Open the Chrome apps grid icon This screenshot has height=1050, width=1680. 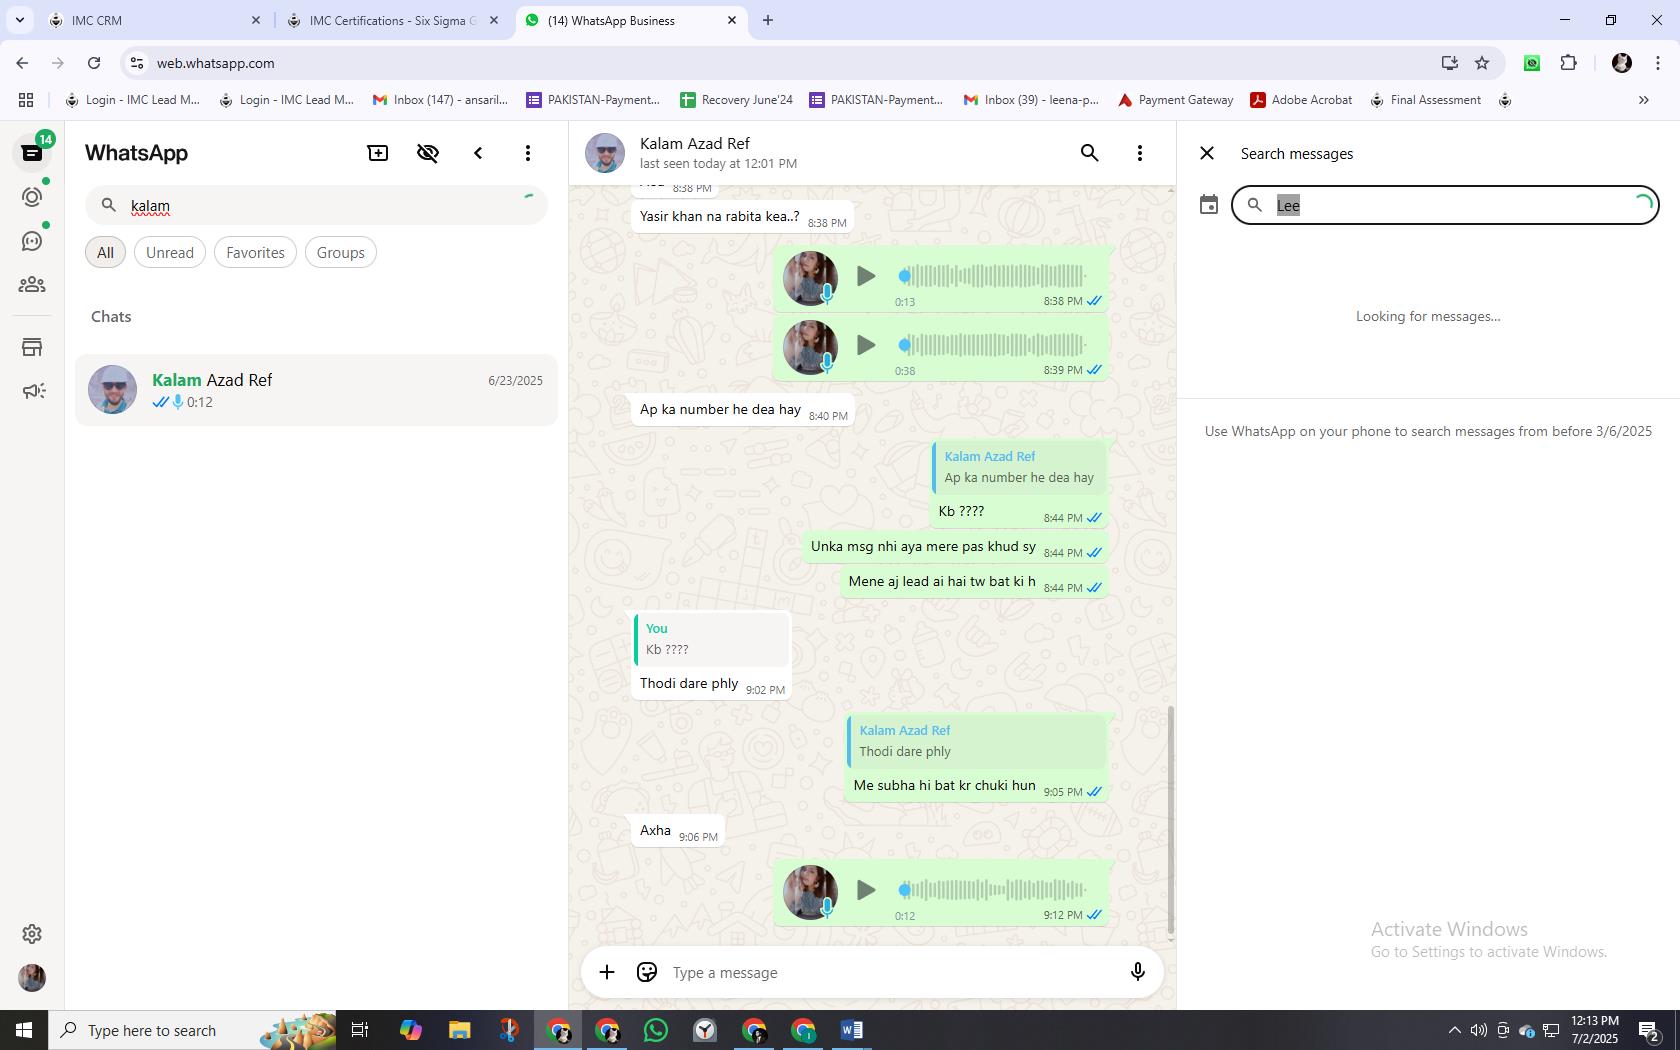(x=26, y=100)
